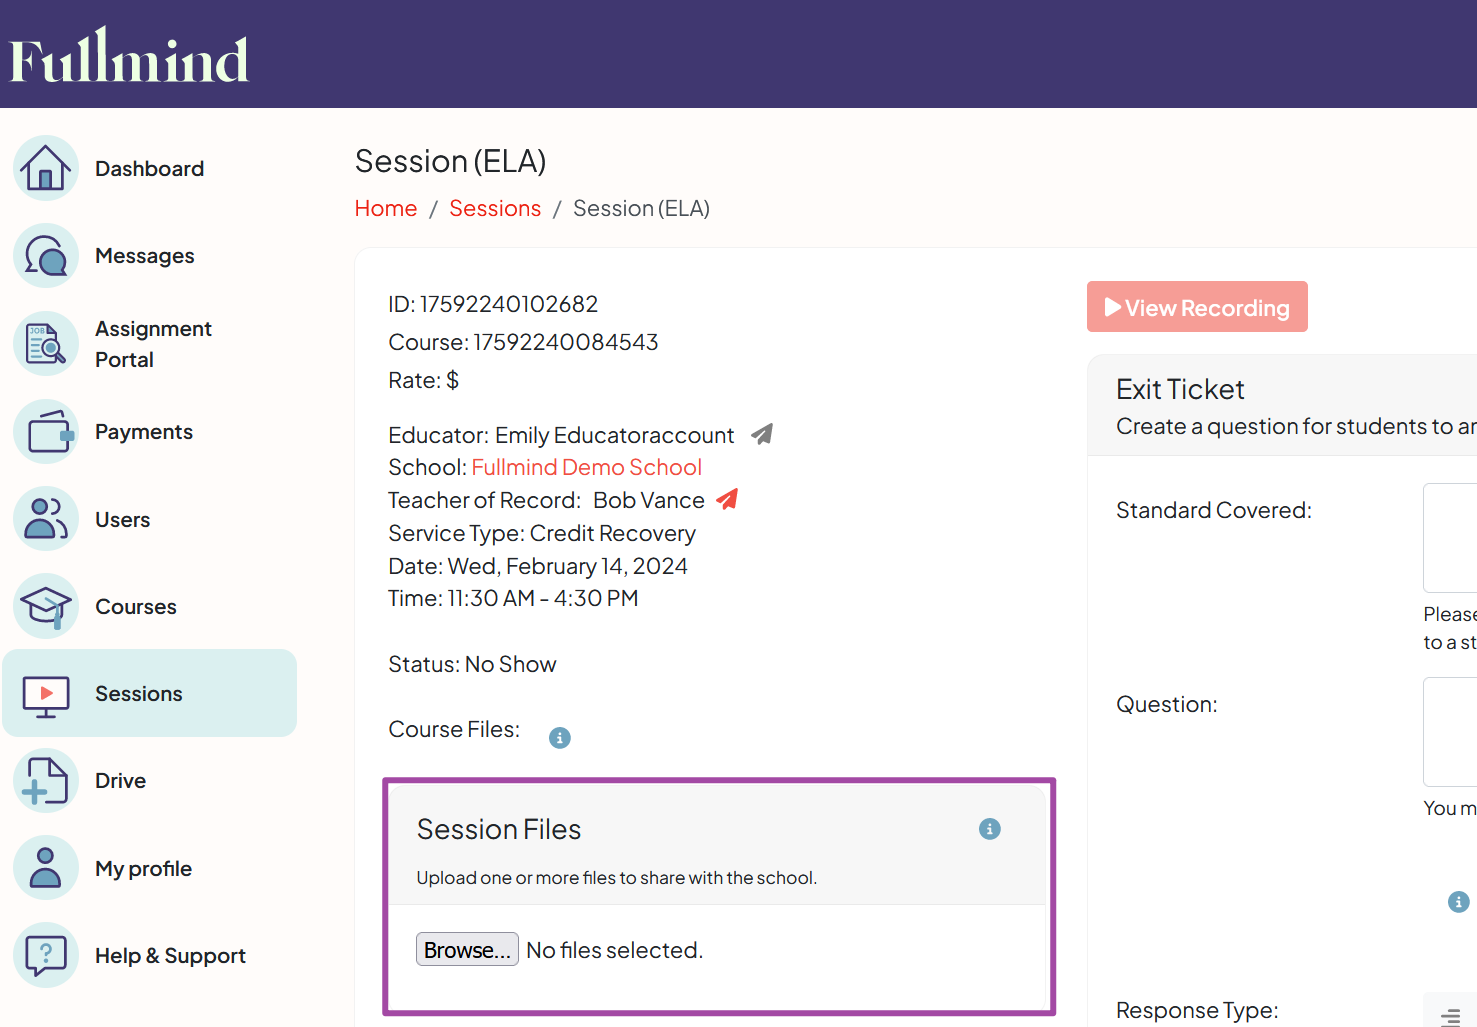Click the red paper plane beside Bob Vance
This screenshot has width=1477, height=1027.
[726, 498]
